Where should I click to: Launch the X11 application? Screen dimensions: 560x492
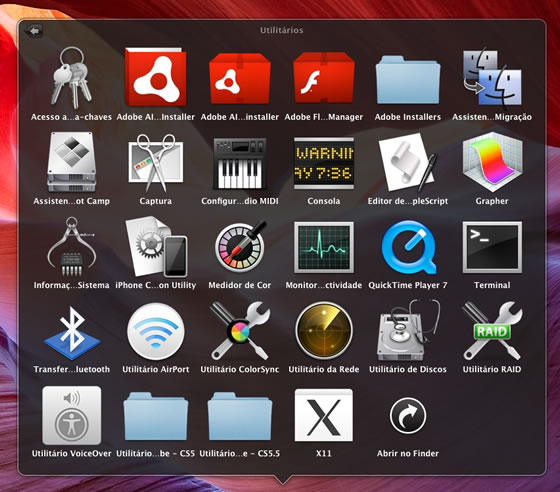click(x=324, y=415)
